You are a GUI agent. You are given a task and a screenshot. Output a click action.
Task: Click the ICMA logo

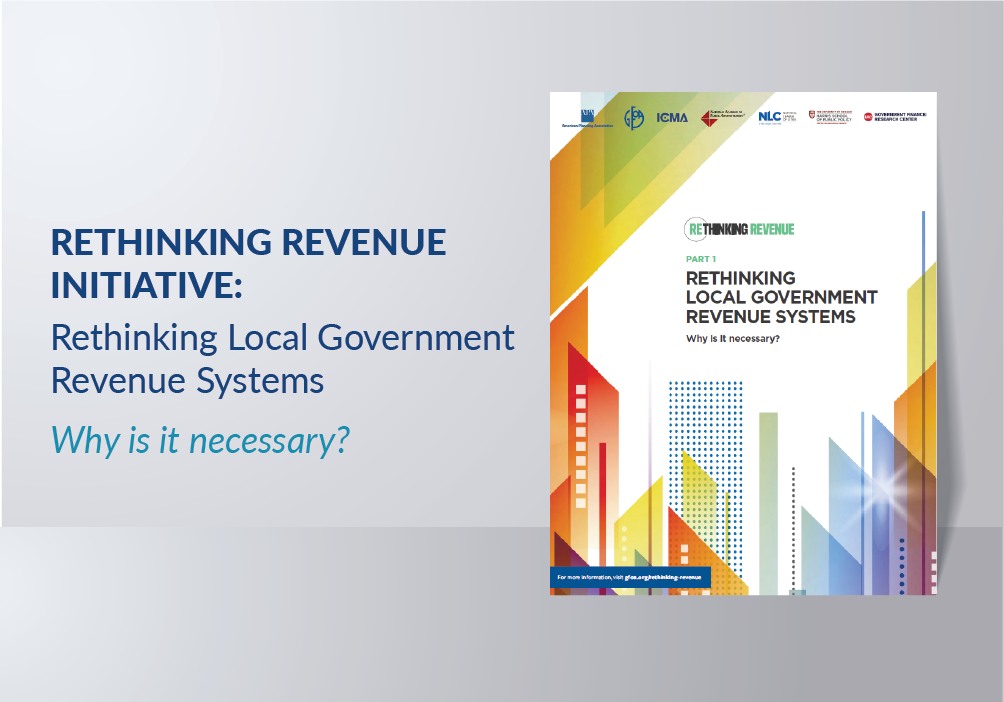672,117
